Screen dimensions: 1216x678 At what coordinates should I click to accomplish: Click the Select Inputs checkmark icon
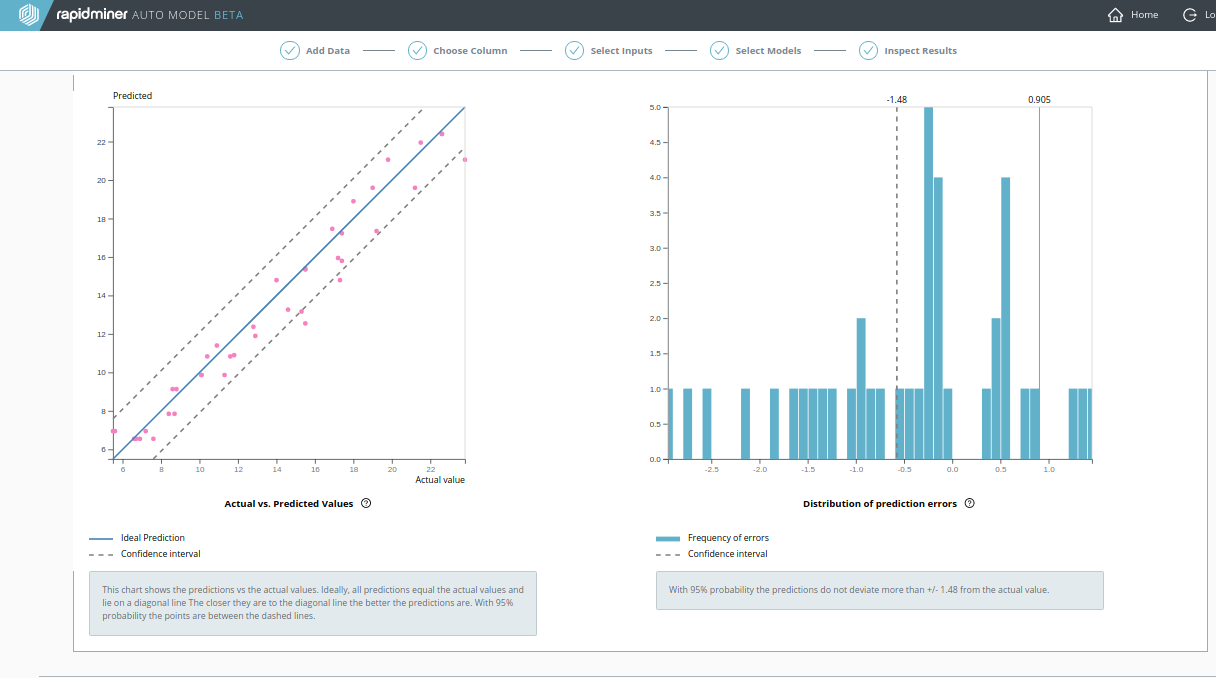click(x=574, y=51)
